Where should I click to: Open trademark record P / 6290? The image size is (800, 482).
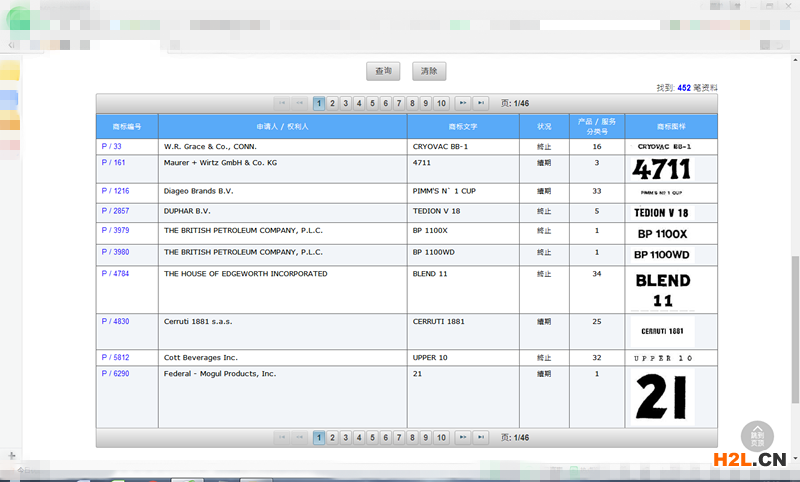coord(115,374)
